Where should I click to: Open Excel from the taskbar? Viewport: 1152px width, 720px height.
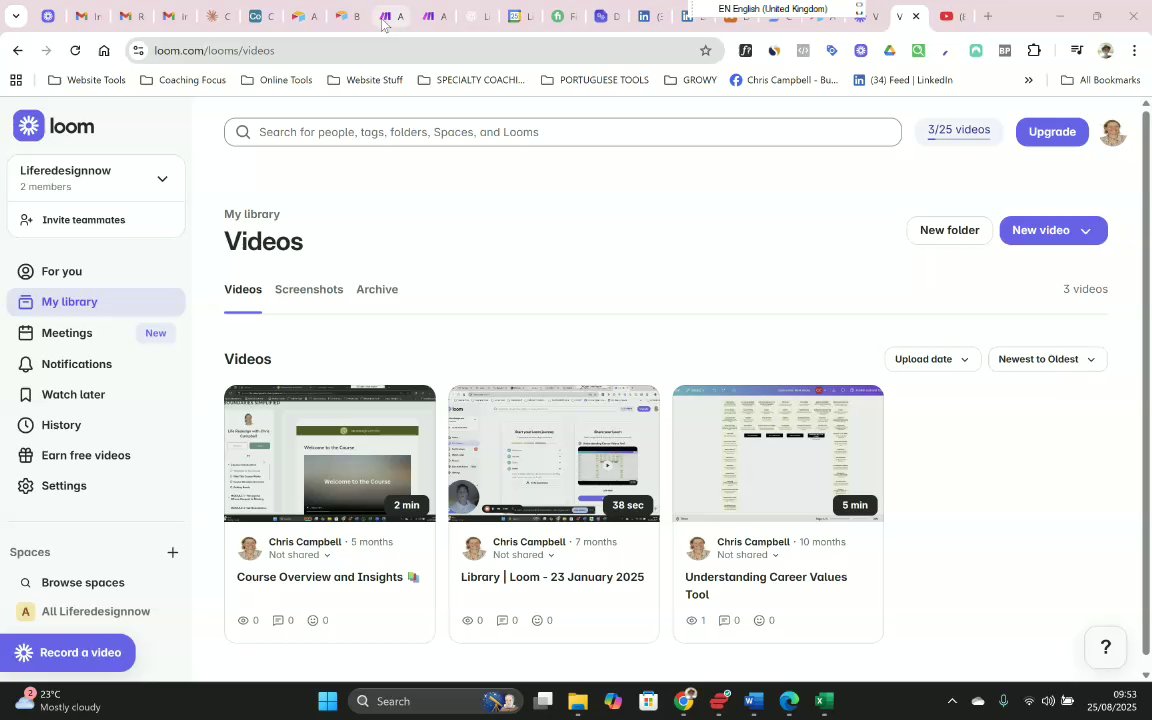click(824, 701)
